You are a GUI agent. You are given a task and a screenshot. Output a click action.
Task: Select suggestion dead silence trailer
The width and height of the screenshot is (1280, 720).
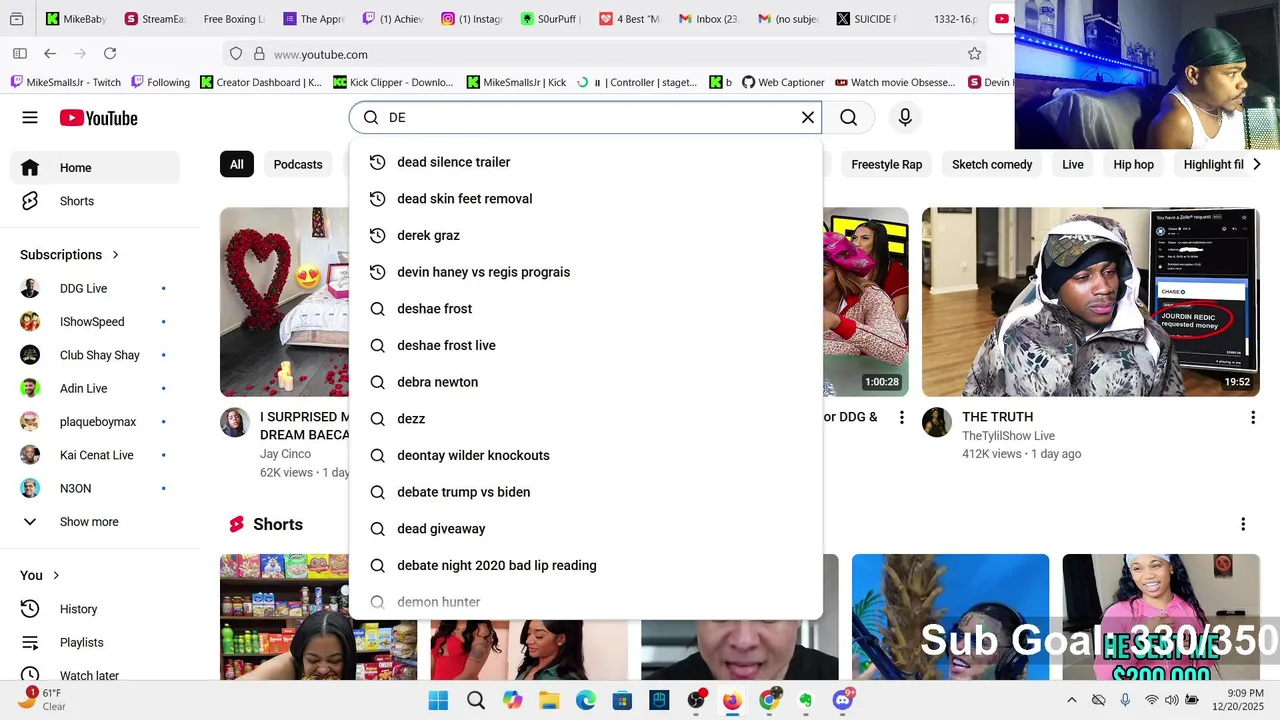[586, 162]
